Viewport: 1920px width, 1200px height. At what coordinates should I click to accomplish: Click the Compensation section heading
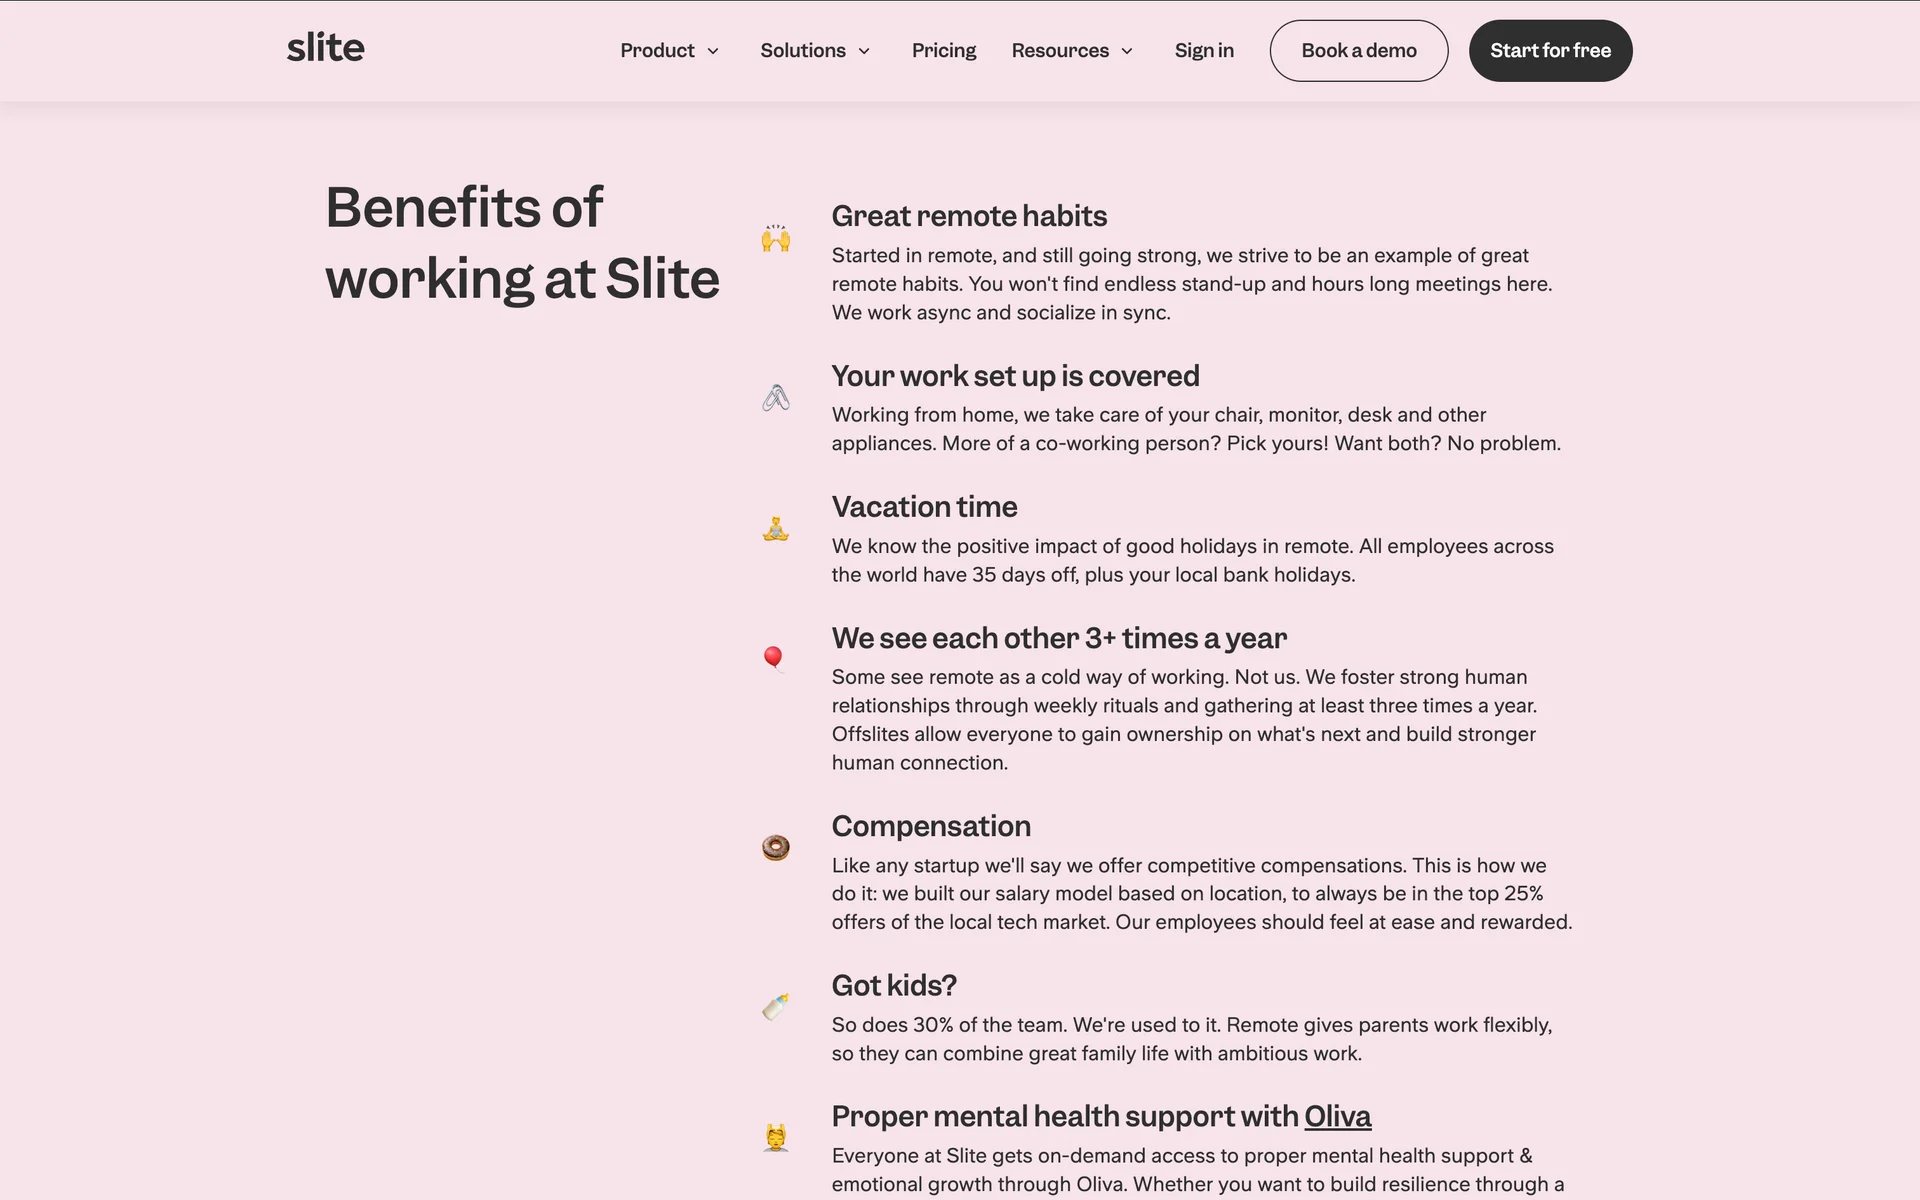[x=931, y=826]
